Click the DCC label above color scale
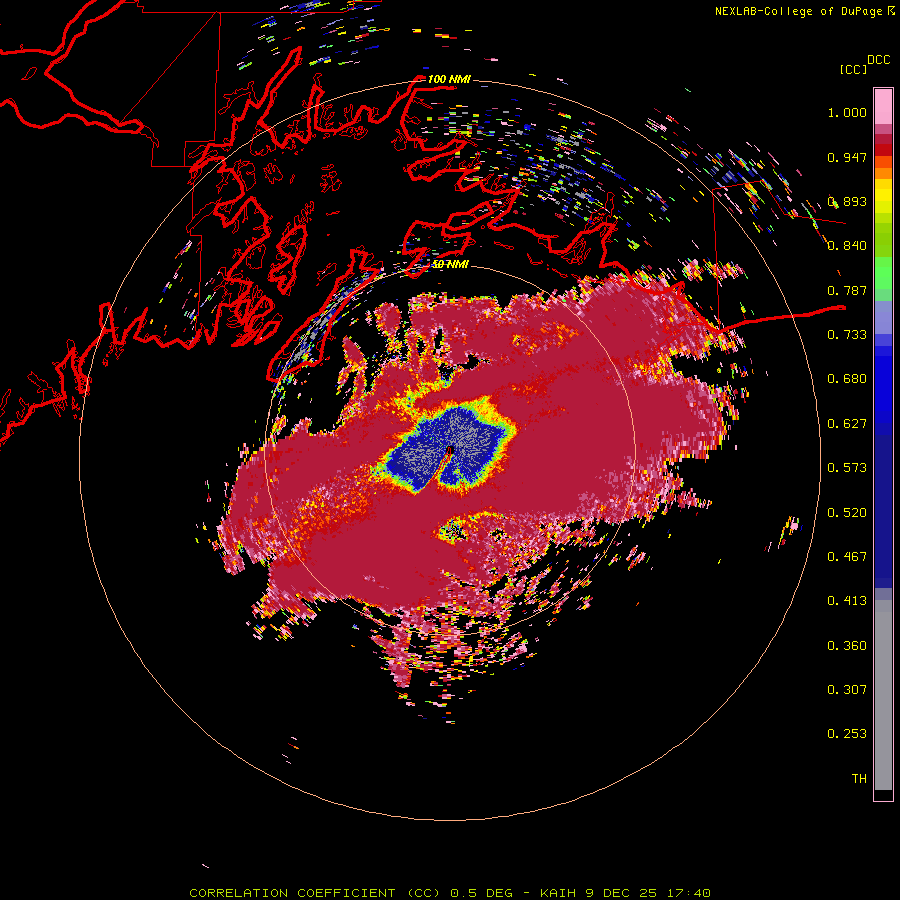This screenshot has width=900, height=900. [x=878, y=60]
